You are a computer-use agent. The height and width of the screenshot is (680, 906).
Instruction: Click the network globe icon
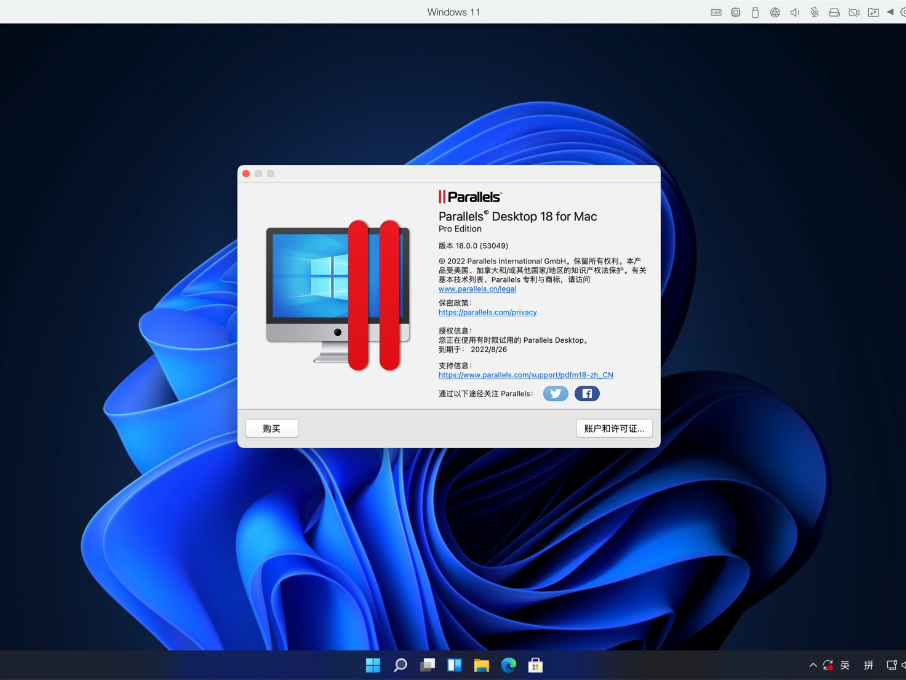coord(774,12)
